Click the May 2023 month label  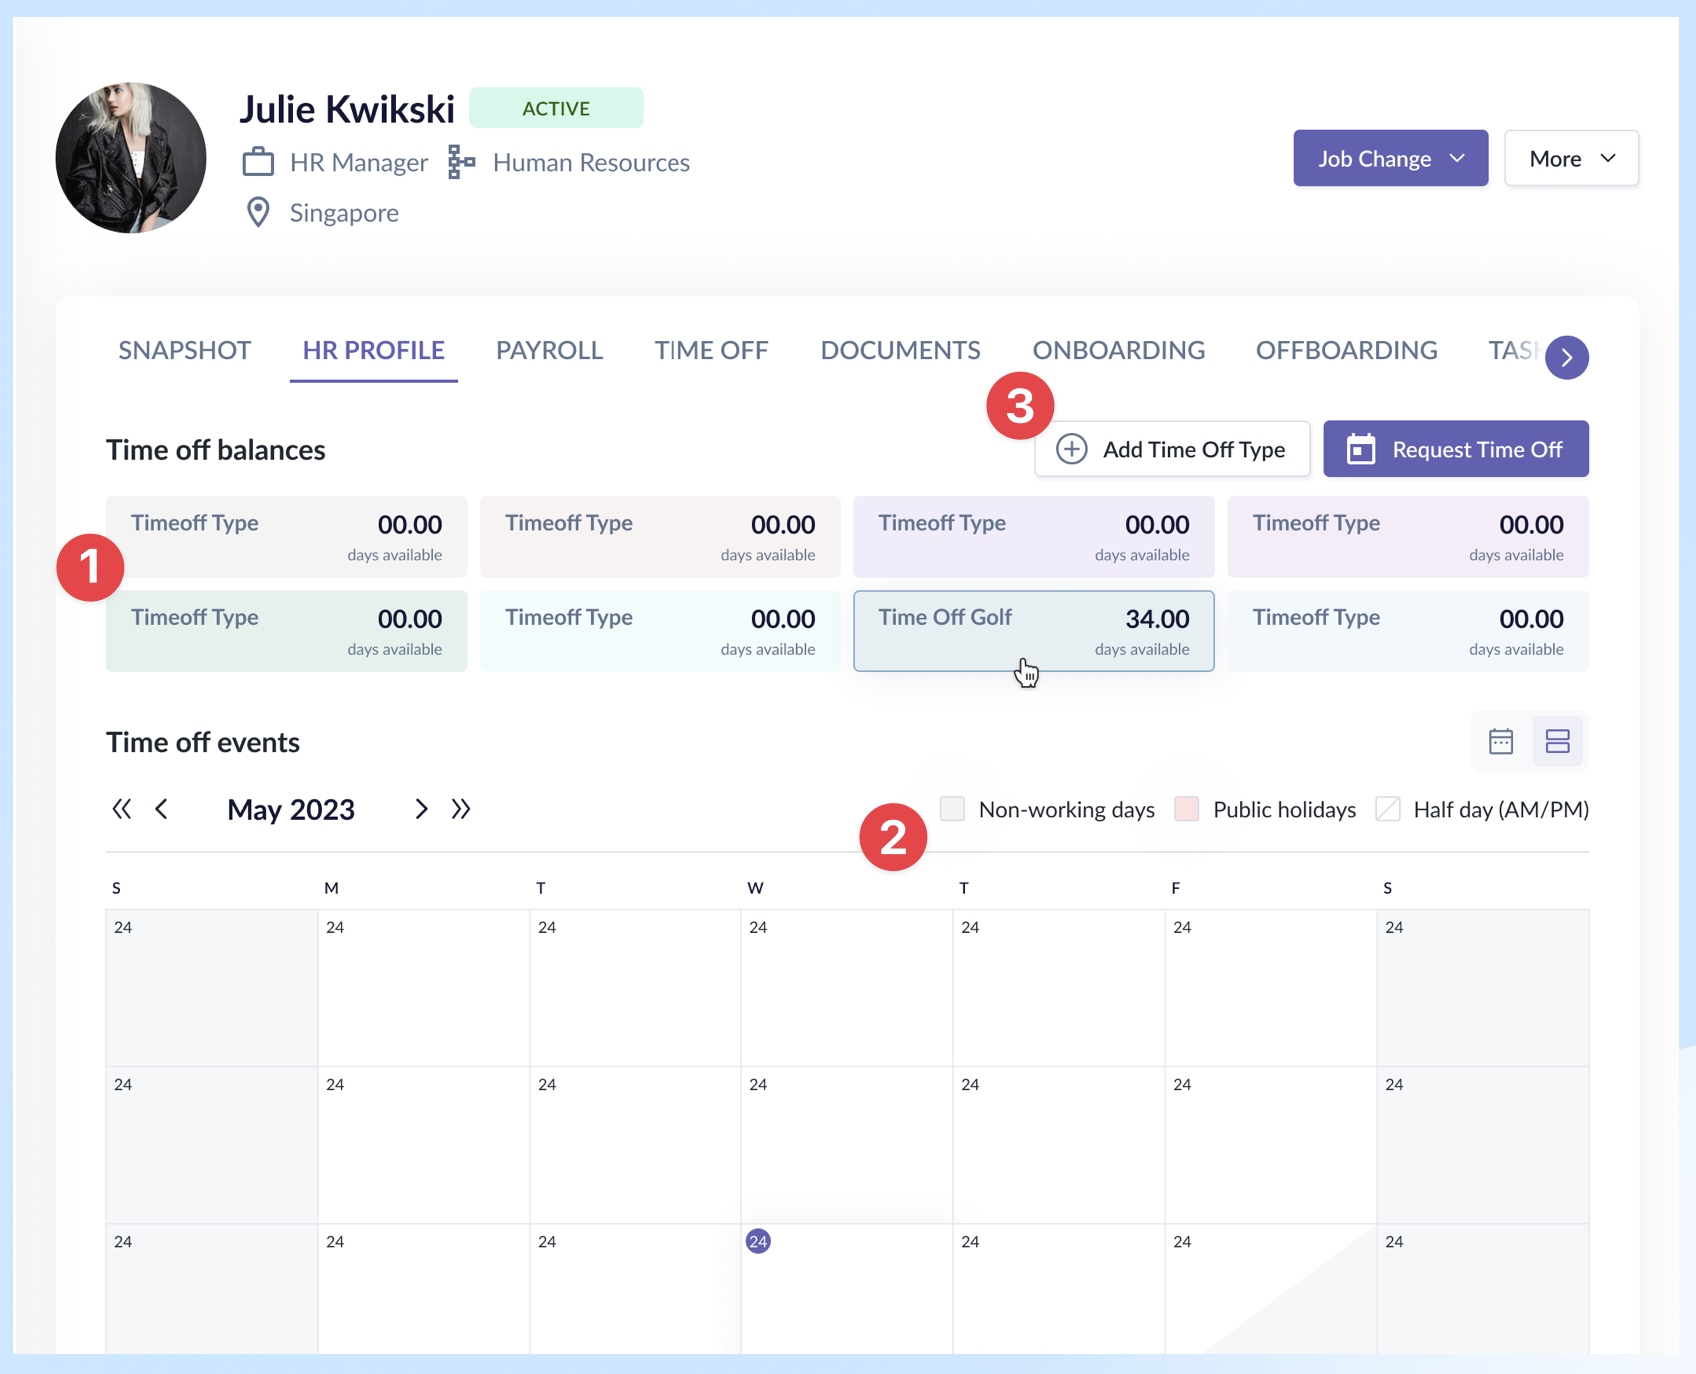tap(291, 809)
